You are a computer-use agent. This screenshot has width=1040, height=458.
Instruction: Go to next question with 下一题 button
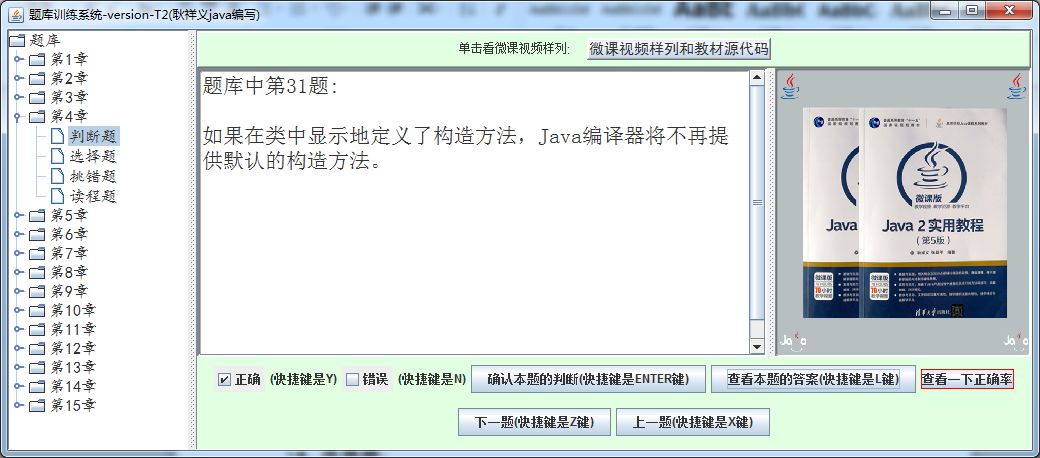pyautogui.click(x=534, y=422)
